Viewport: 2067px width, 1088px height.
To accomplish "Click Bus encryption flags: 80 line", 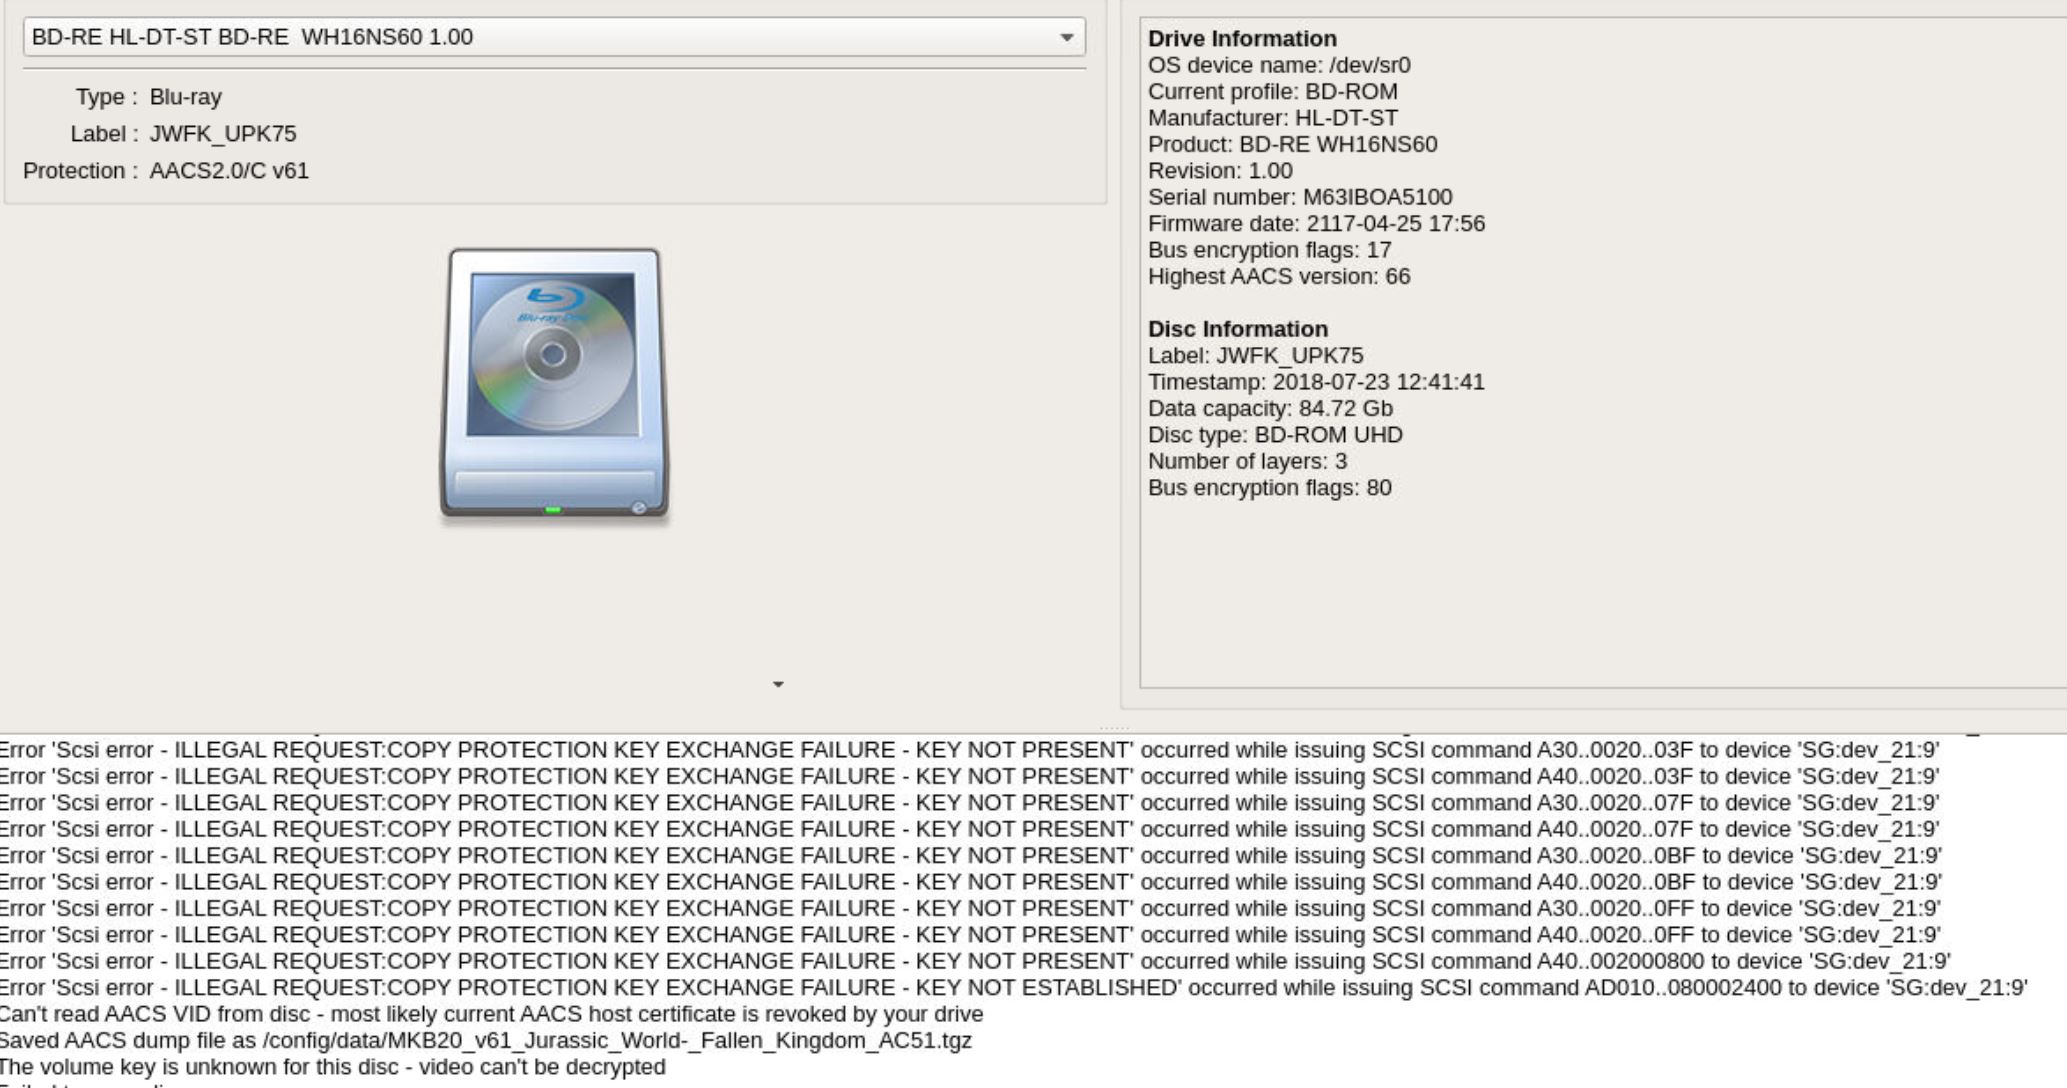I will pyautogui.click(x=1270, y=488).
